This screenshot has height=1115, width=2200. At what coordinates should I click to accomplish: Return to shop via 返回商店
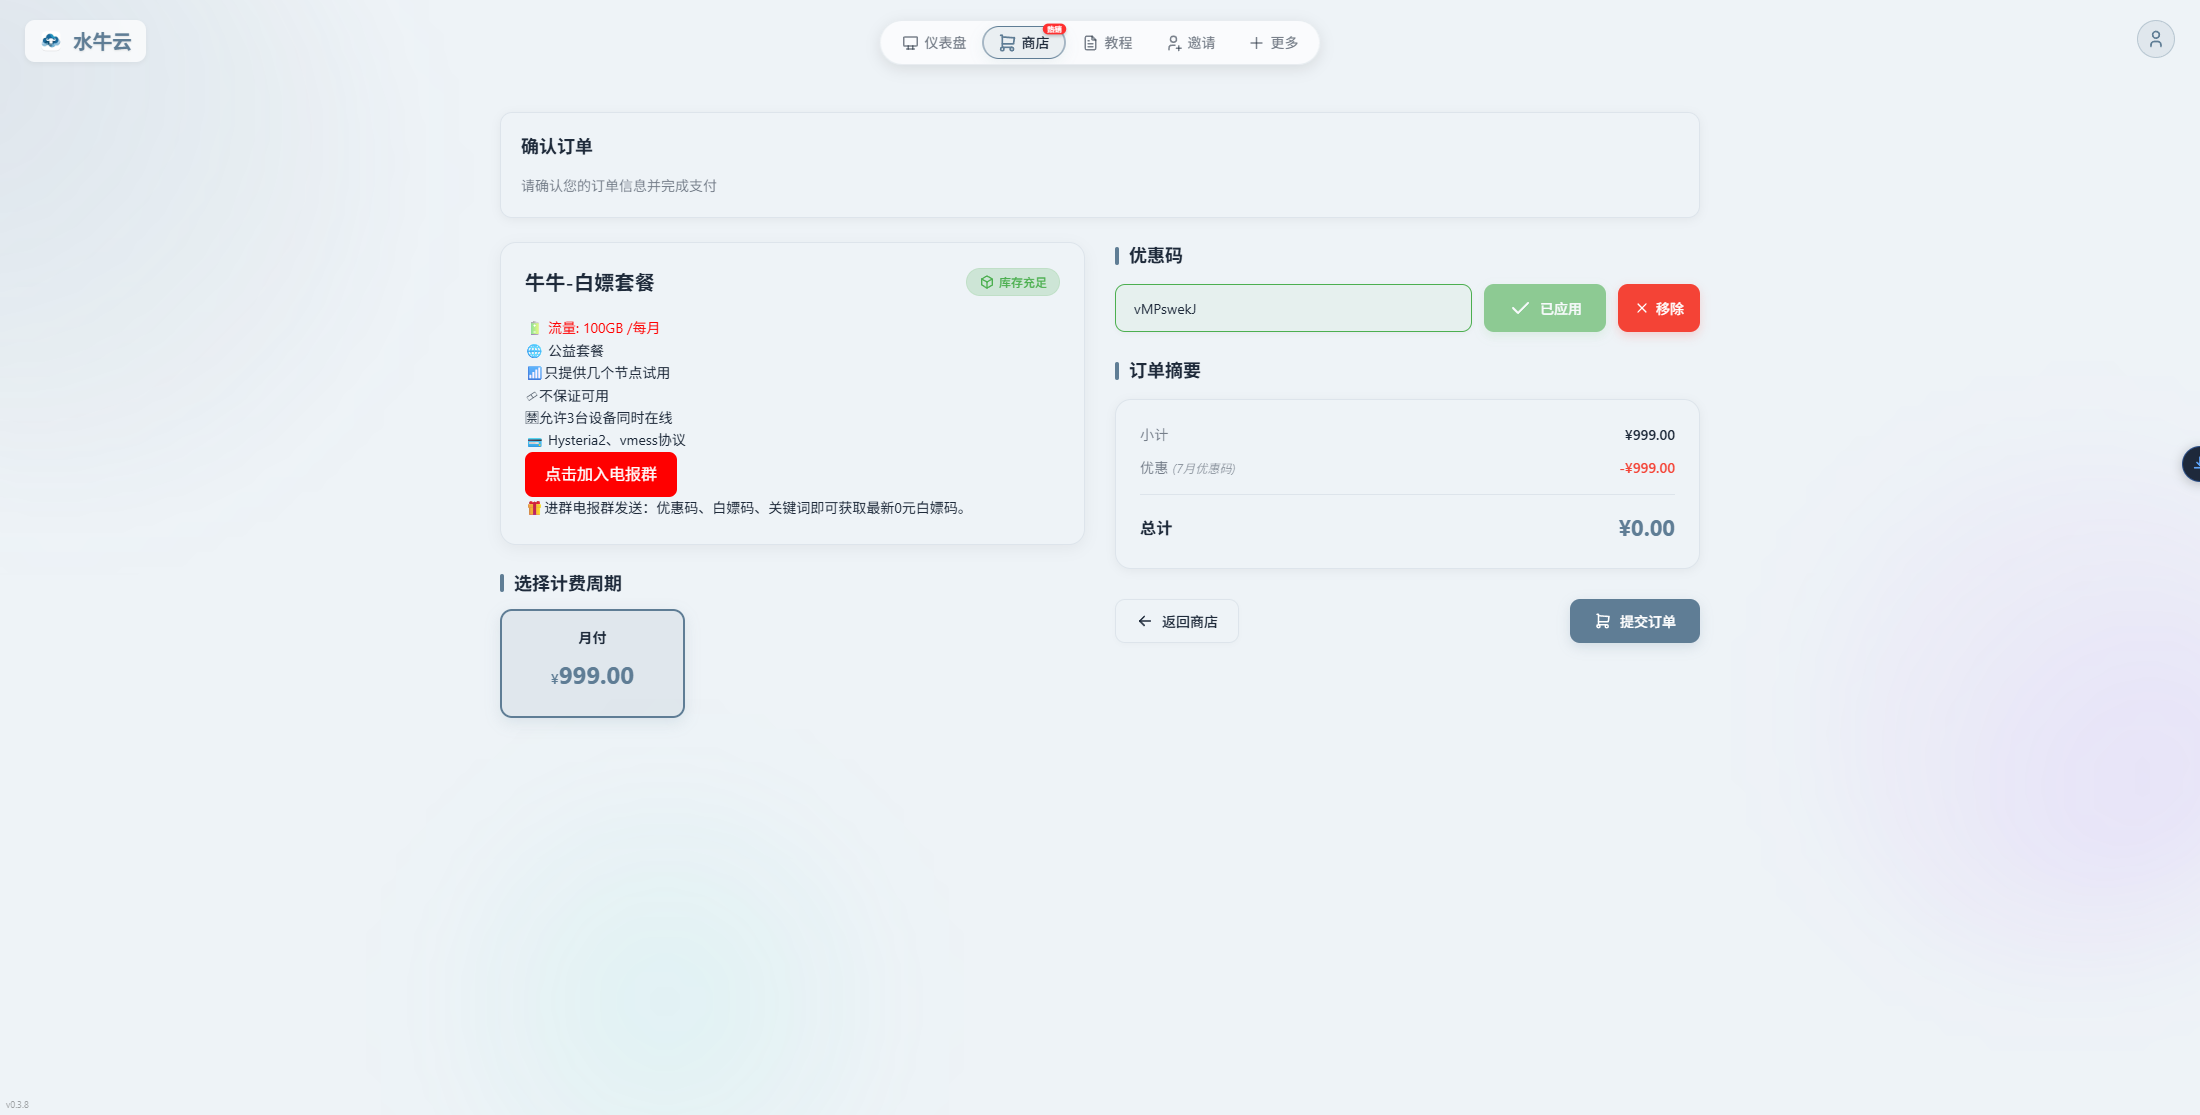[x=1177, y=621]
